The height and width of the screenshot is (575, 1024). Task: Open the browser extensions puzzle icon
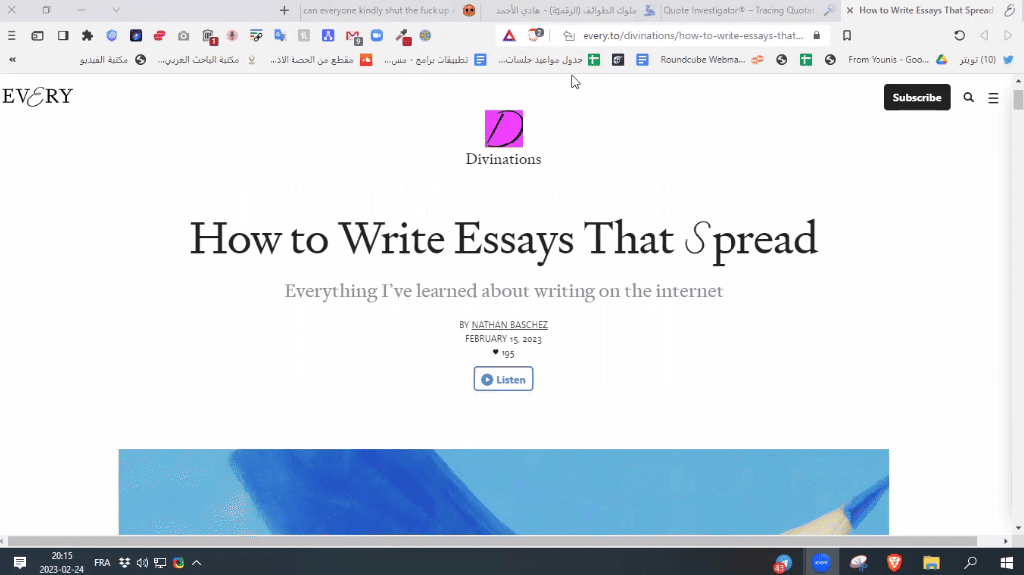tap(87, 35)
